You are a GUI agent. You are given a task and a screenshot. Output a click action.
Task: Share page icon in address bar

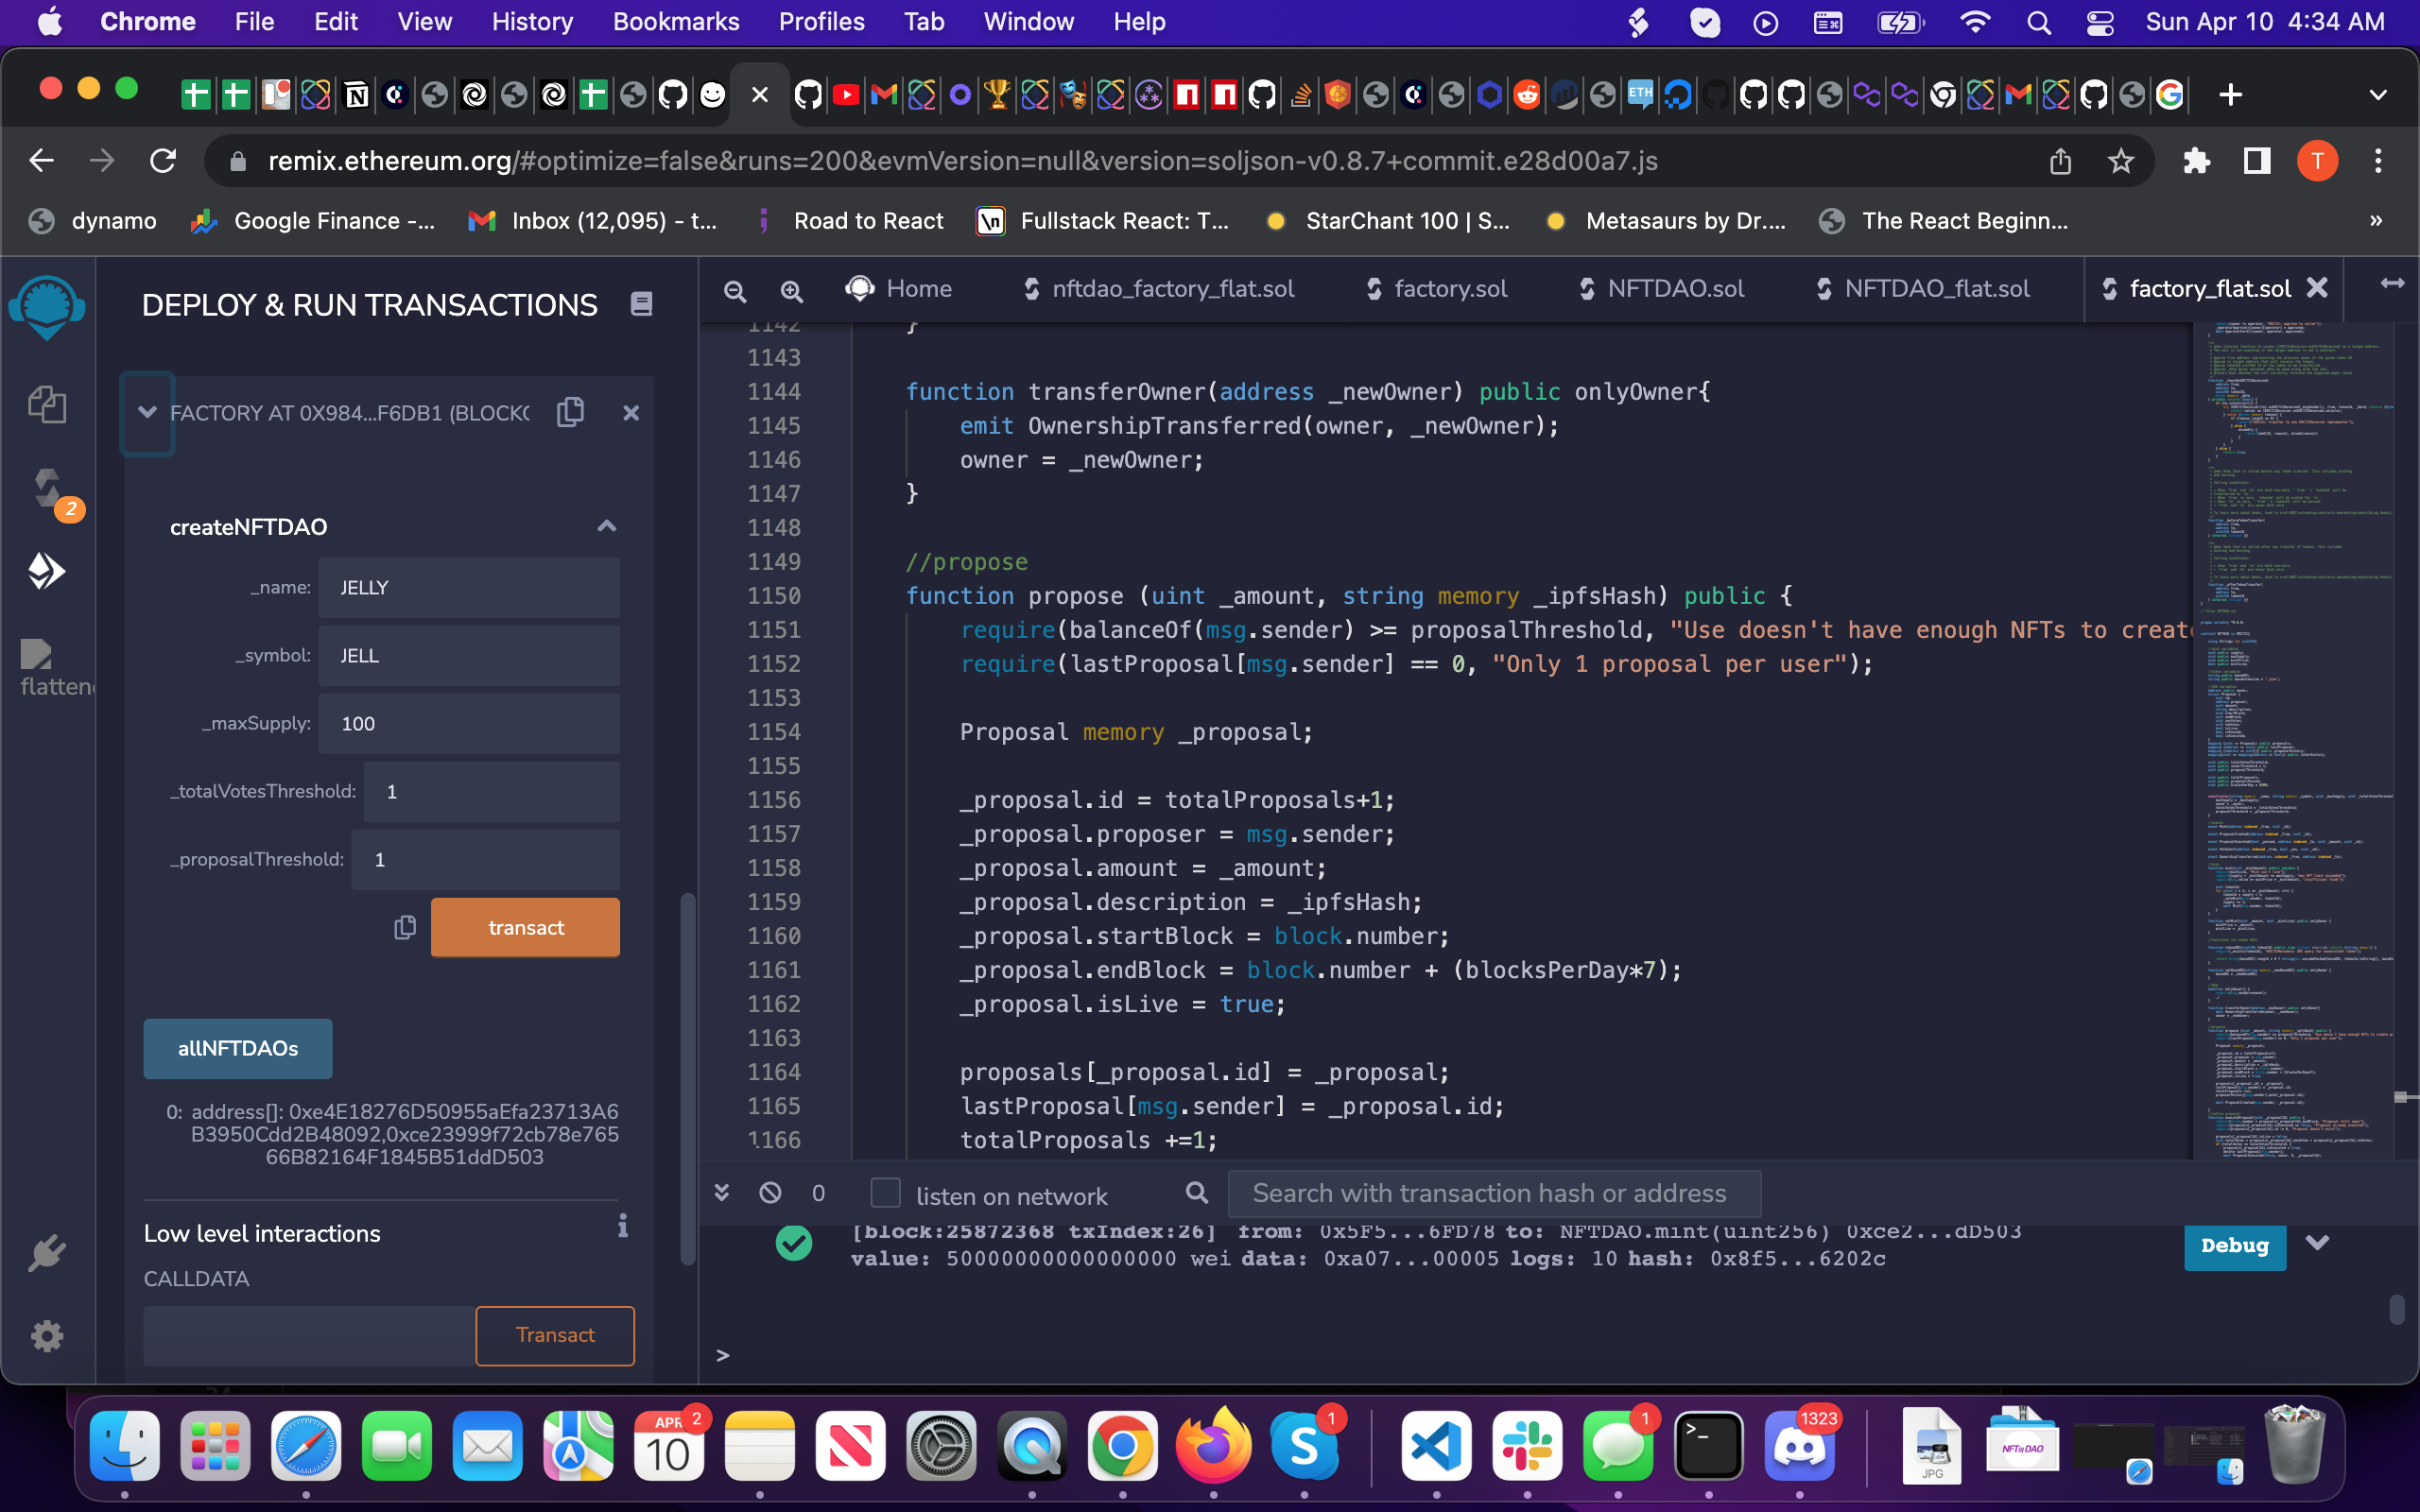point(2060,161)
